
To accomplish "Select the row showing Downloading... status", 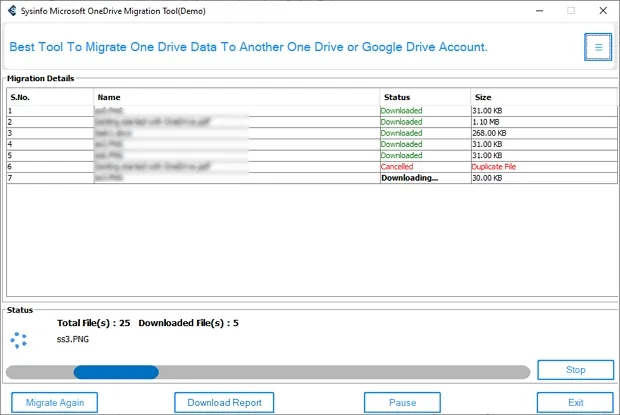I will tap(409, 178).
